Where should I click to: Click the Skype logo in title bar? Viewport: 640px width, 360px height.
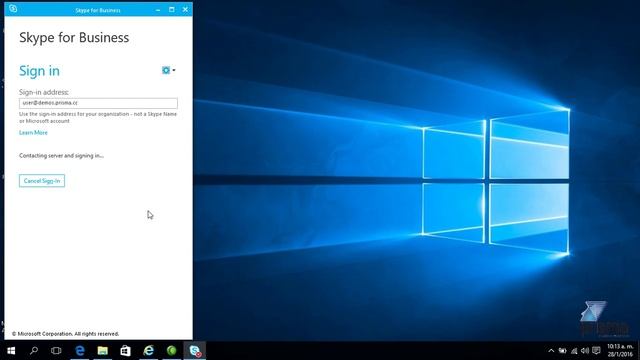pyautogui.click(x=13, y=9)
